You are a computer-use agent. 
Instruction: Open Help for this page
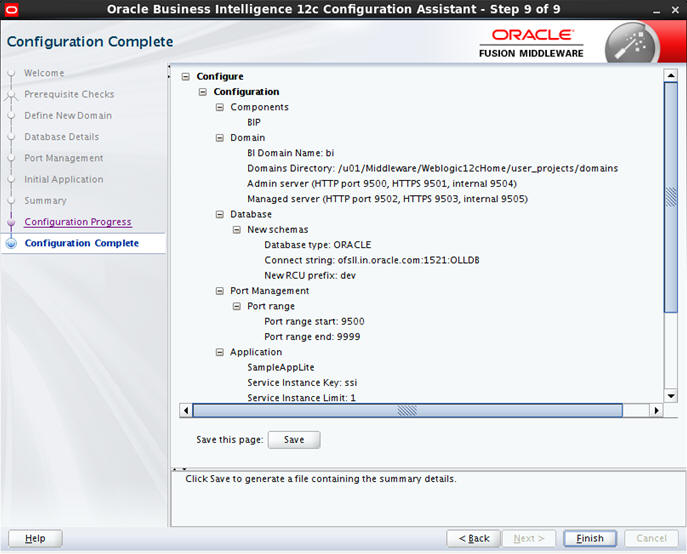(35, 538)
